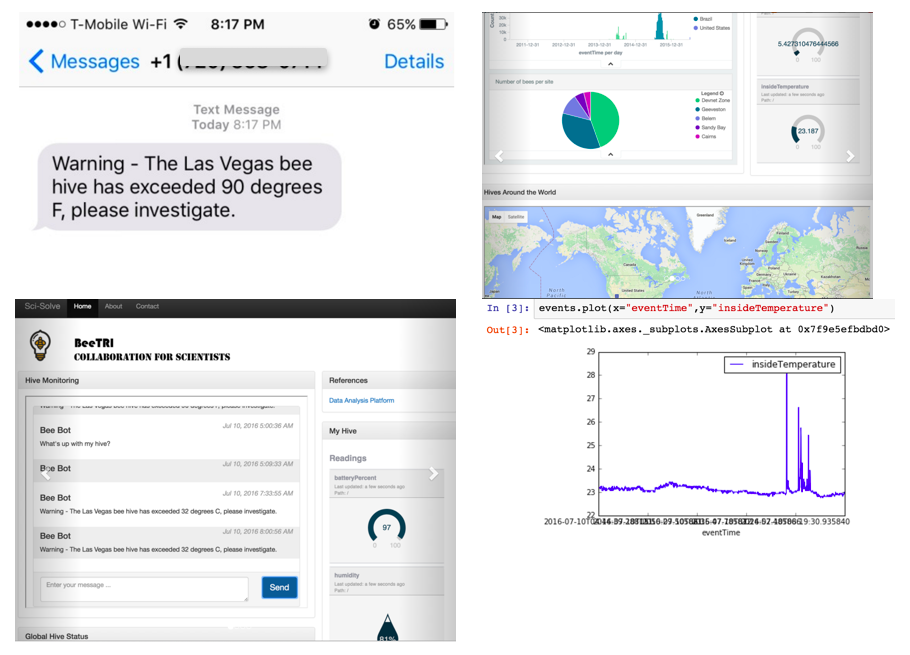This screenshot has height=655, width=910.
Task: Toggle the Cairns legend swatch
Action: click(x=697, y=136)
